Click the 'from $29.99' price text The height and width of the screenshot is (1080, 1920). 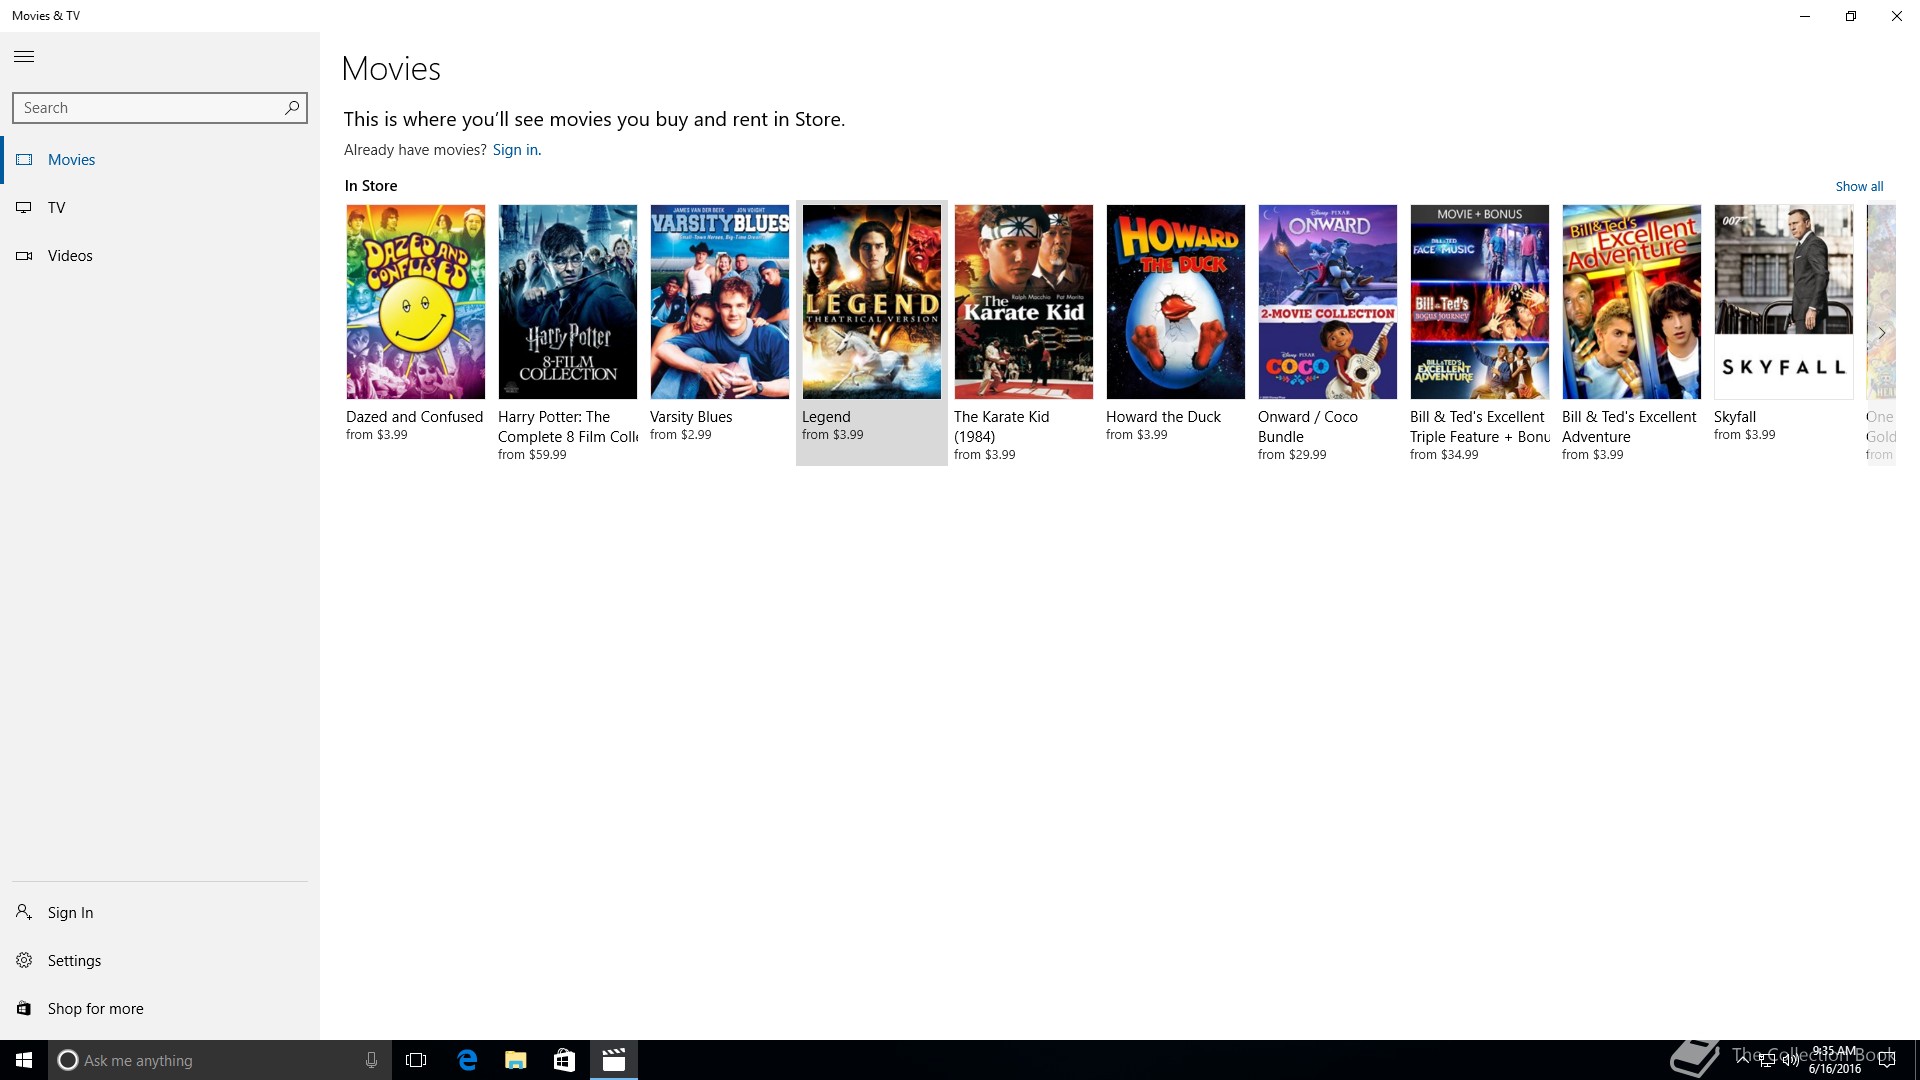click(x=1292, y=455)
